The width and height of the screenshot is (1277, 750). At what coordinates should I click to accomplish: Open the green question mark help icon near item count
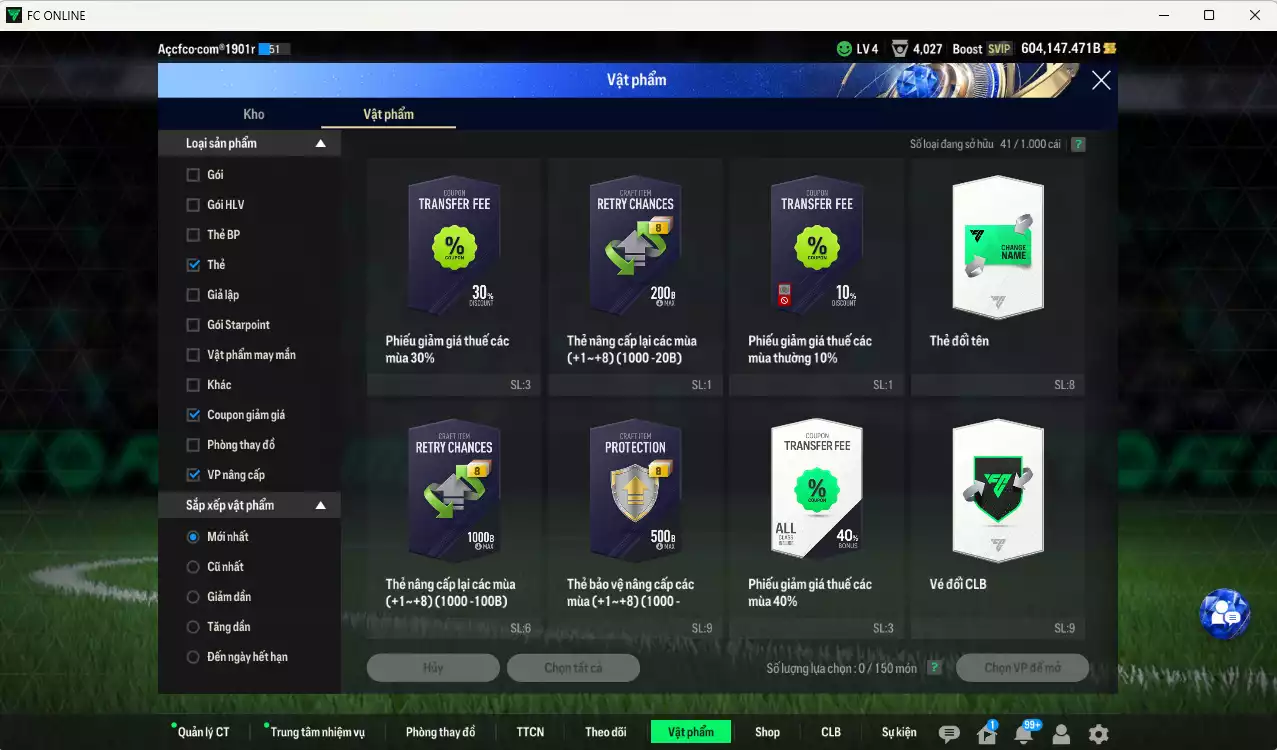coord(1078,144)
